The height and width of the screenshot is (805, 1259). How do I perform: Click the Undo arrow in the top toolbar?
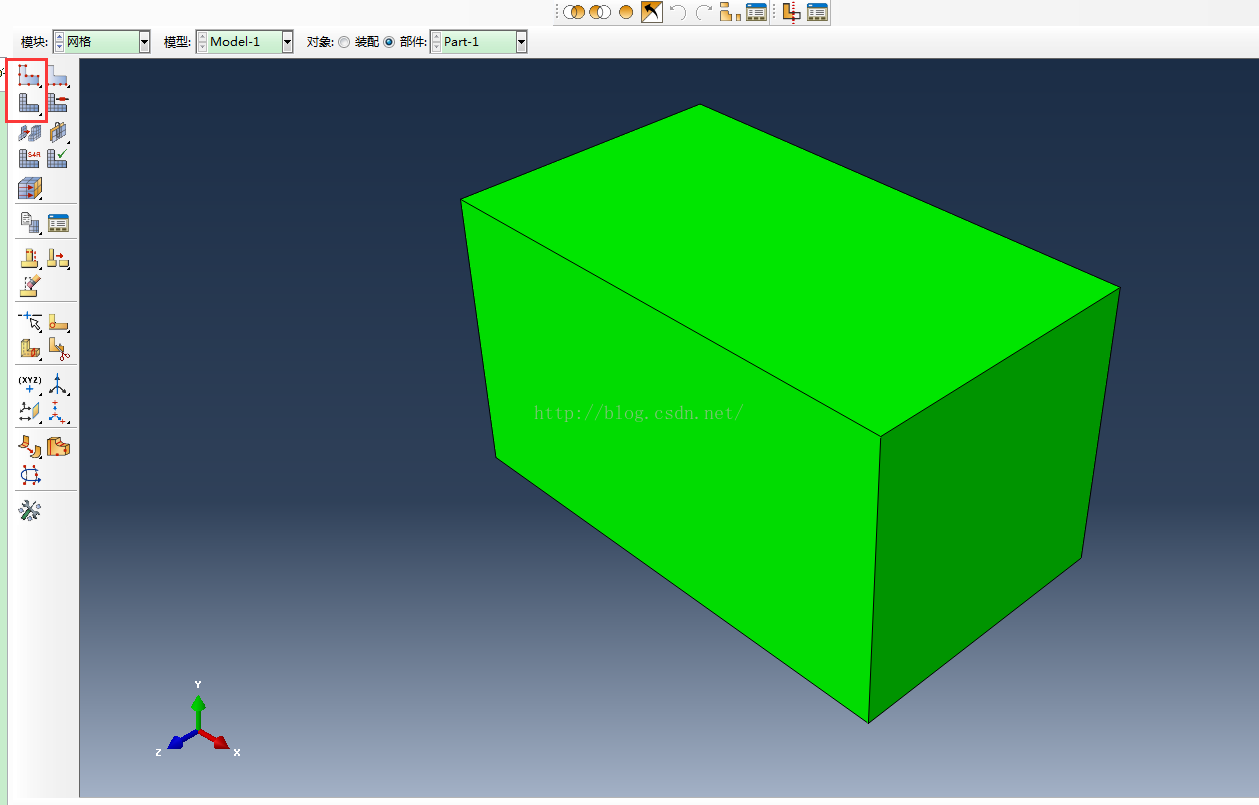[678, 12]
